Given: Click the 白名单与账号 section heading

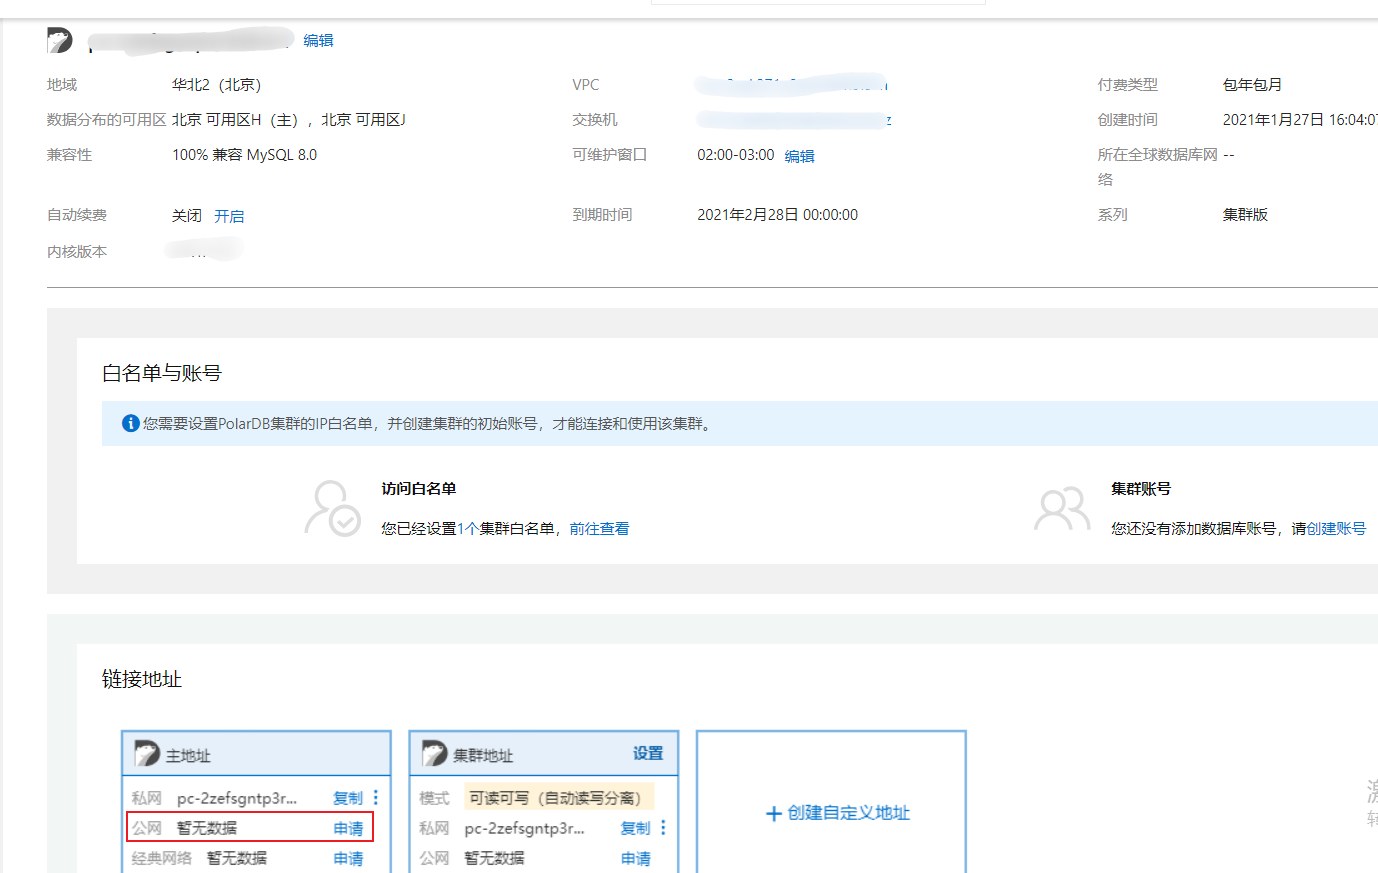Looking at the screenshot, I should 162,373.
